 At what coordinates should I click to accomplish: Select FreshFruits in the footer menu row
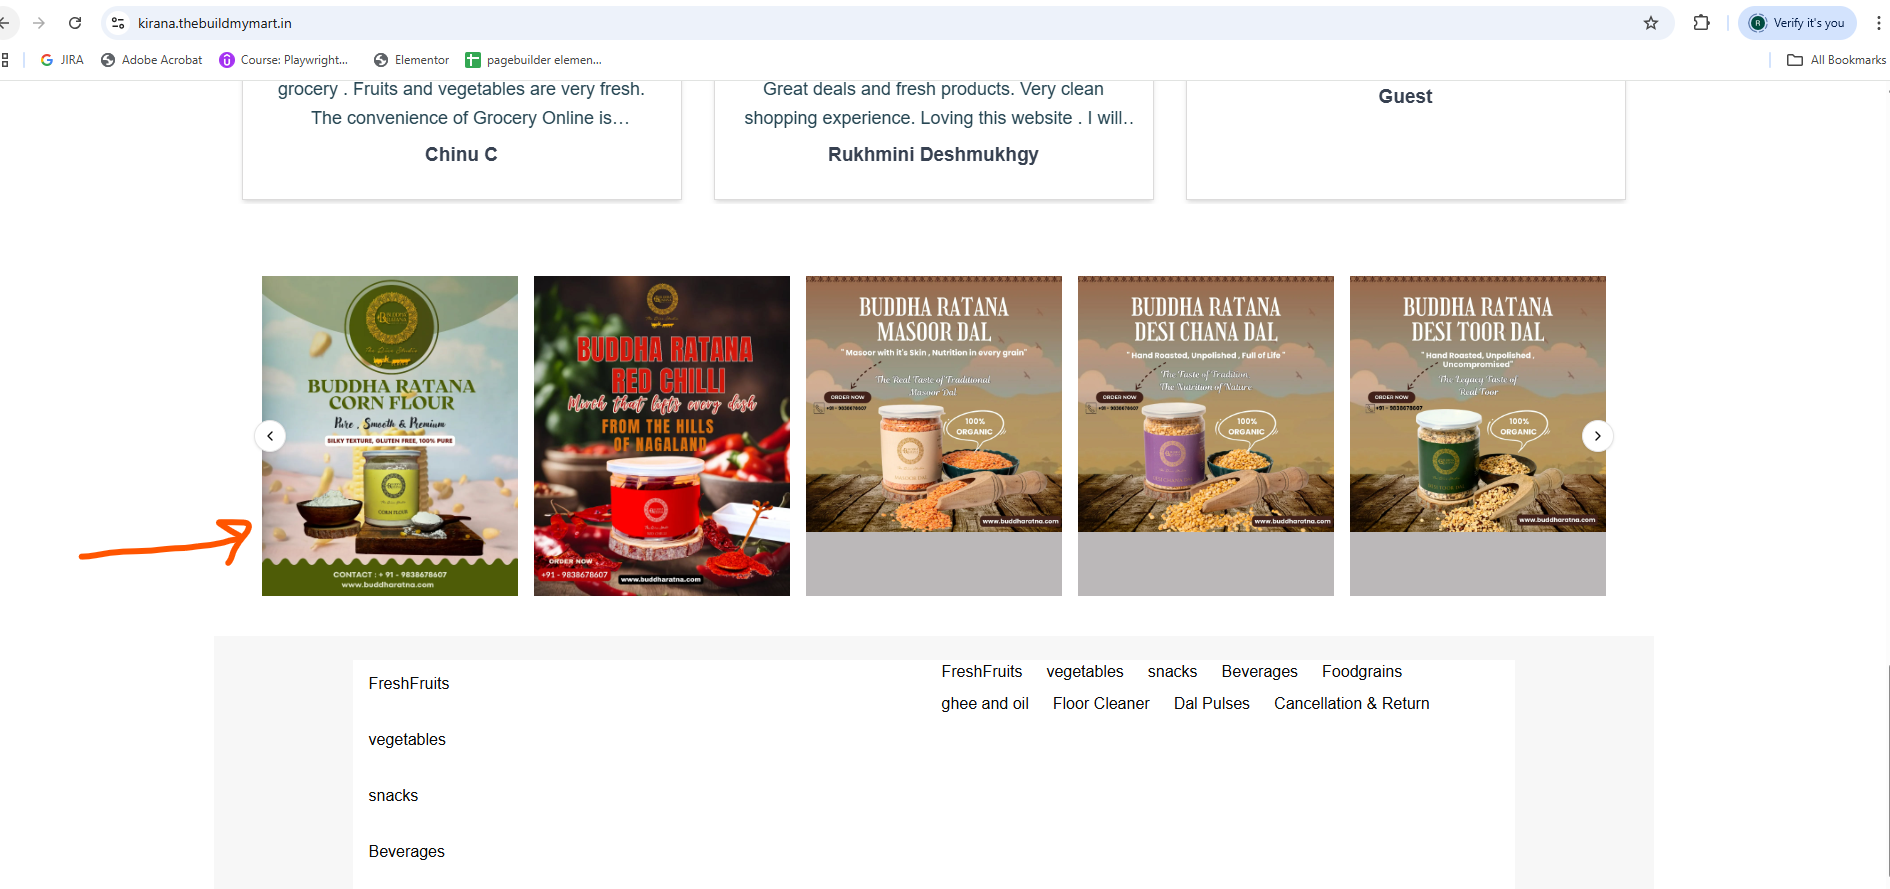982,672
